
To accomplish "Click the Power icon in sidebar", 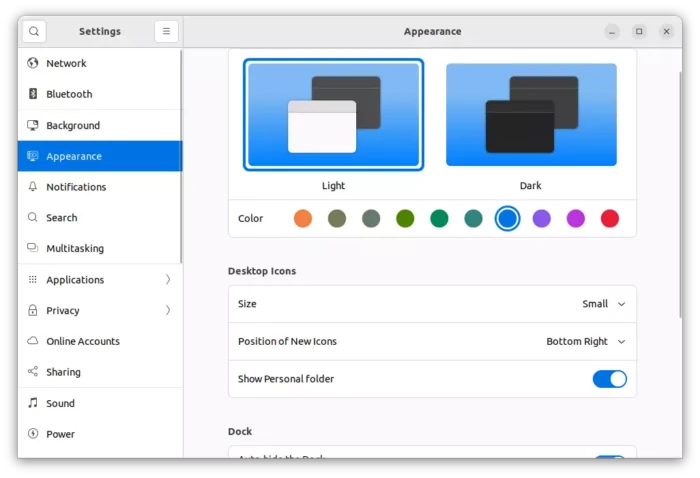I will click(33, 433).
